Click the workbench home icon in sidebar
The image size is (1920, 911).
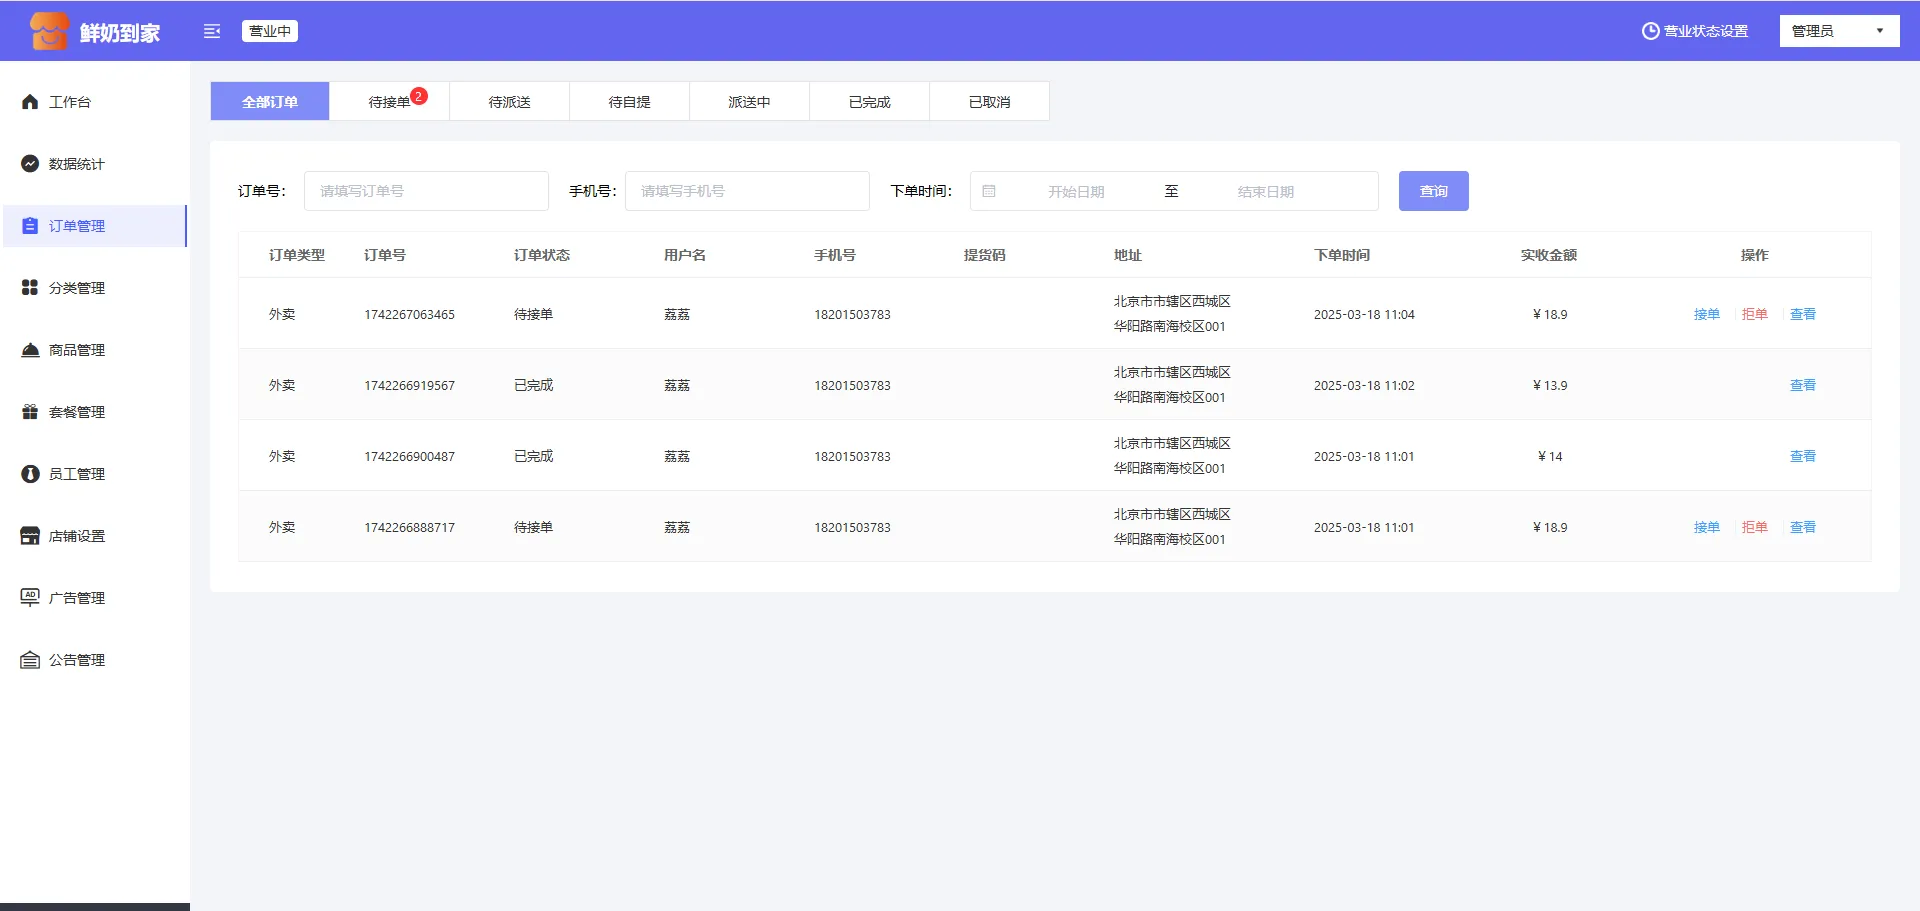[x=30, y=102]
